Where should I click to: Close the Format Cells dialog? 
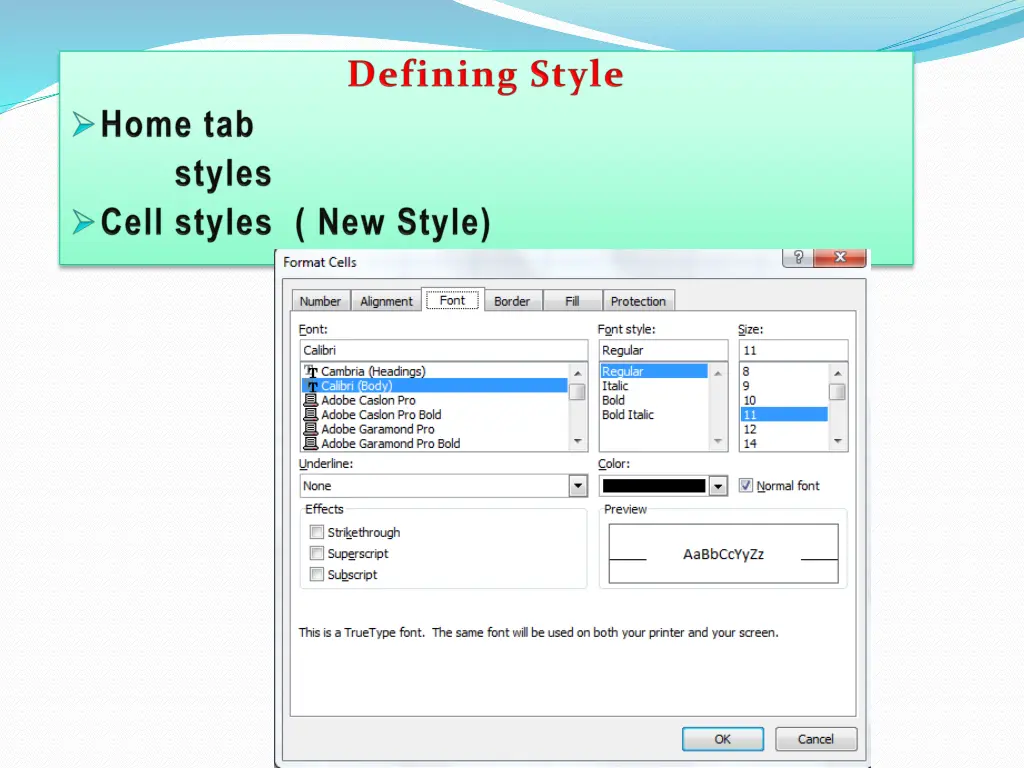tap(839, 258)
